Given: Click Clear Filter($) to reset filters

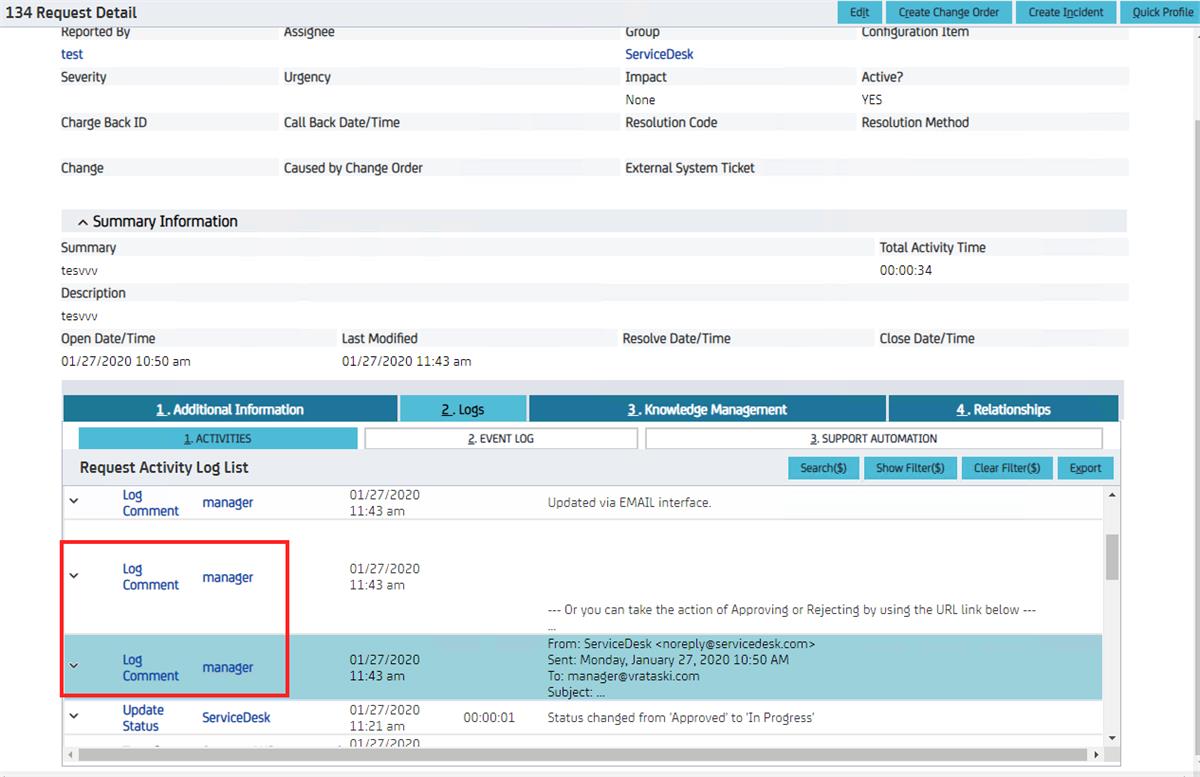Looking at the screenshot, I should coord(1006,467).
